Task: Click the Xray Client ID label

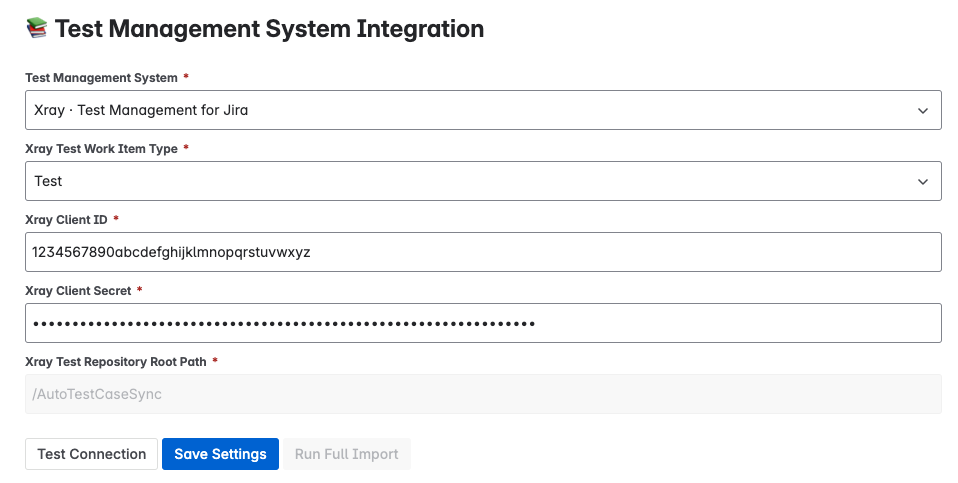Action: pyautogui.click(x=66, y=219)
